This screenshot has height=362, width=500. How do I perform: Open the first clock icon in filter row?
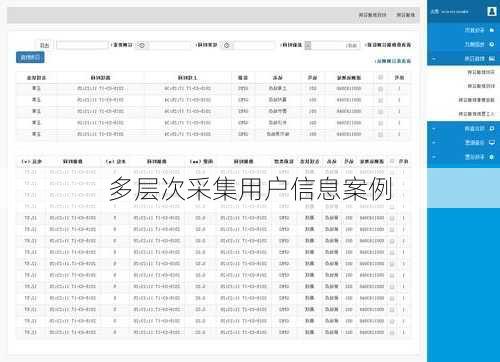point(142,45)
